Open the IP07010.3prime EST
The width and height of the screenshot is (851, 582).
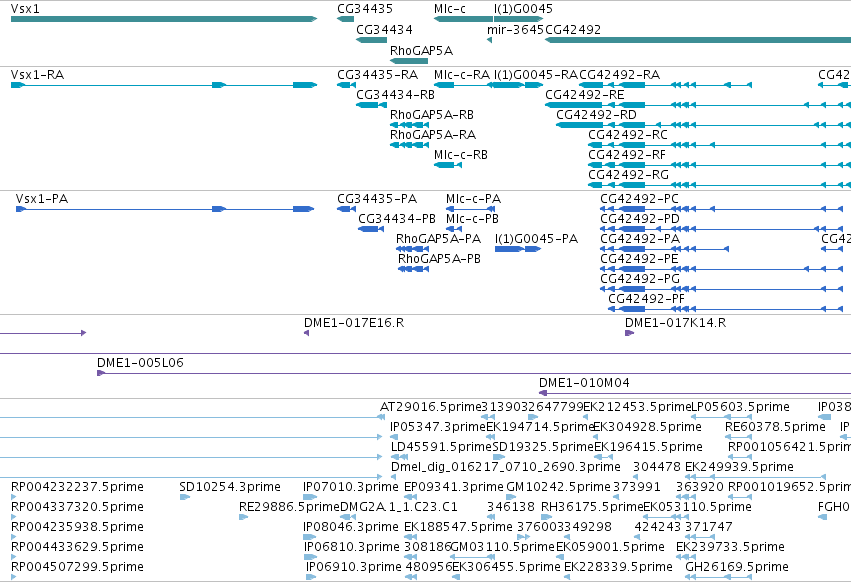point(310,497)
